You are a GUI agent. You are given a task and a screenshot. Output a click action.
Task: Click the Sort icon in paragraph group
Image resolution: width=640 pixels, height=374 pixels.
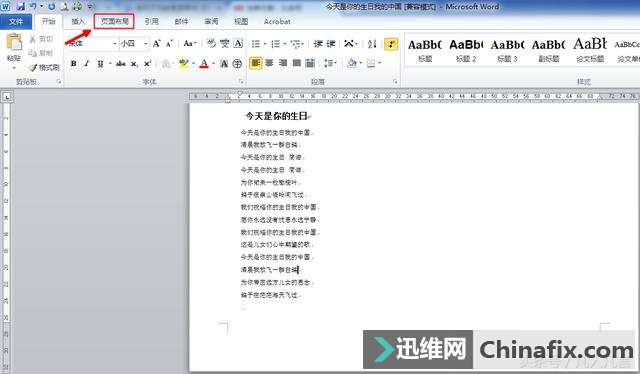(372, 44)
